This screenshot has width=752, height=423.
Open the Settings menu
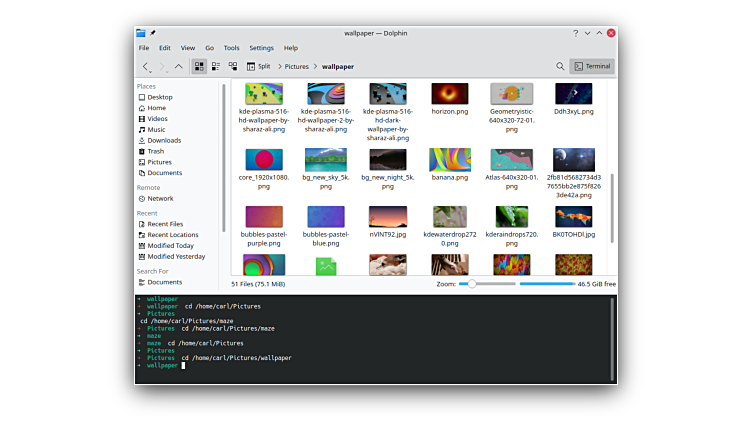[261, 48]
